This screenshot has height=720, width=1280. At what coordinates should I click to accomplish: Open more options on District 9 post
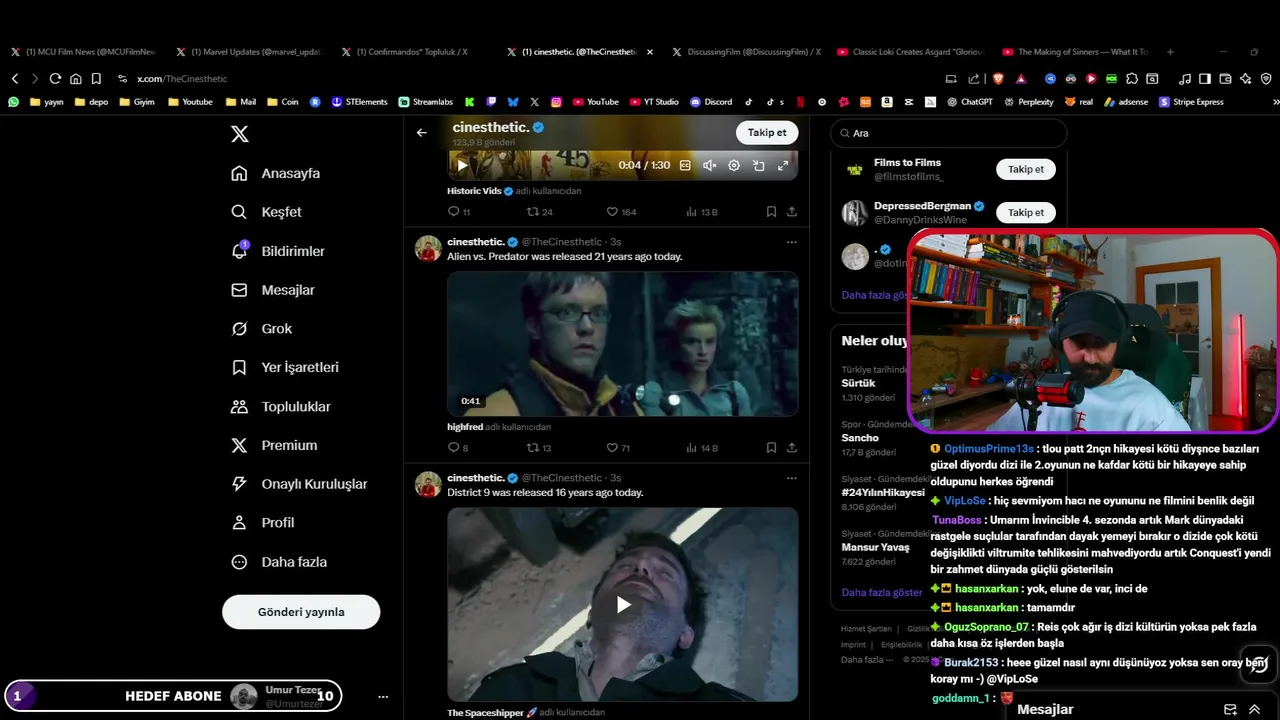[x=791, y=478]
